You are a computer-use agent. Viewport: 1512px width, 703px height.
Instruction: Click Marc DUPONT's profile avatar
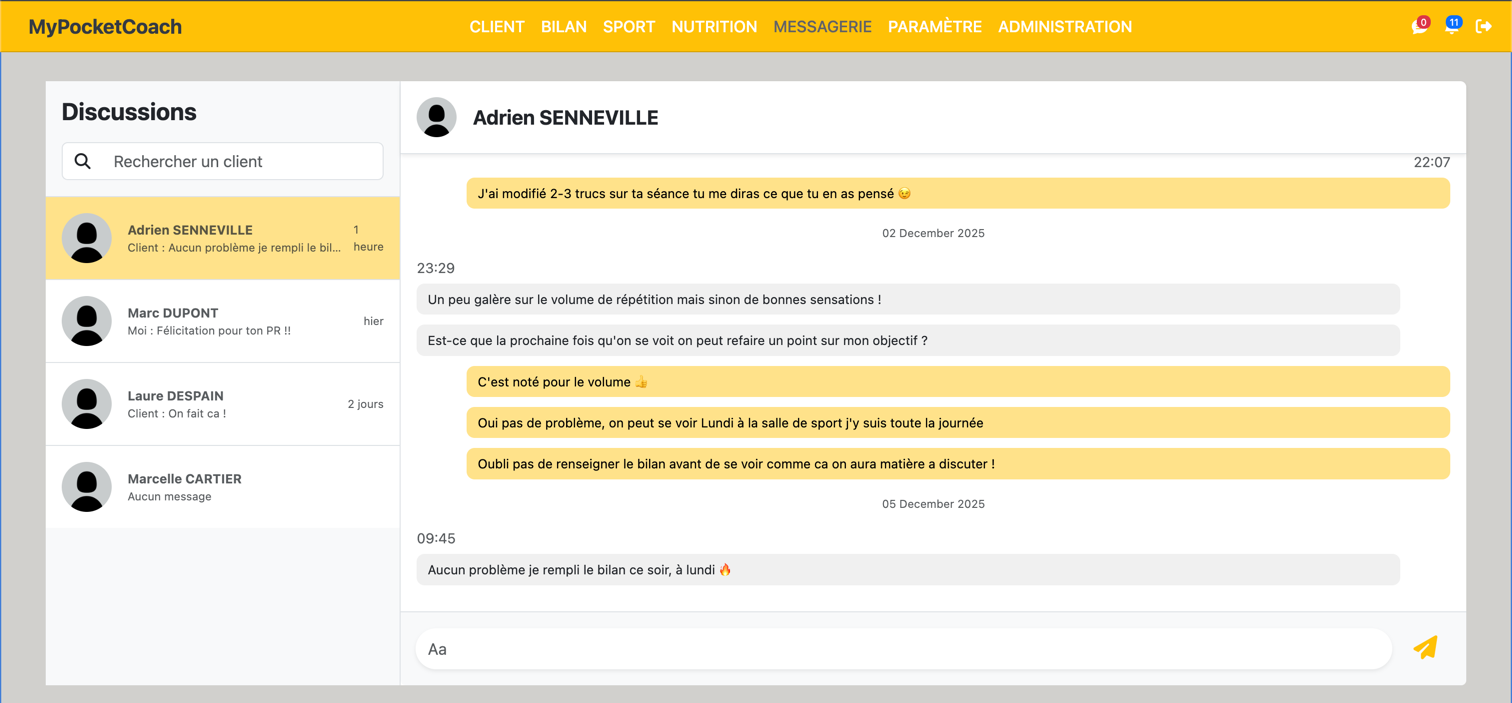click(86, 321)
